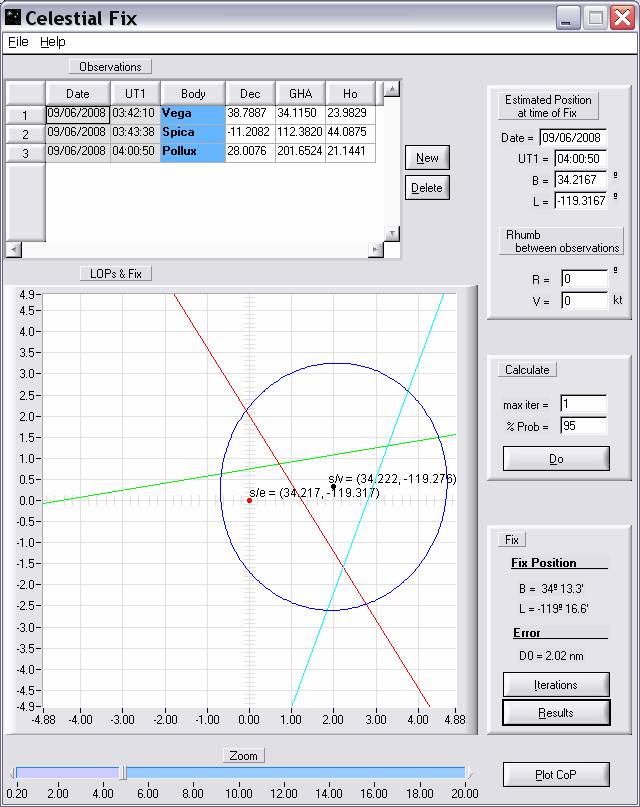Click the Celestial Fix title bar app icon
640x807 pixels.
tap(13, 17)
